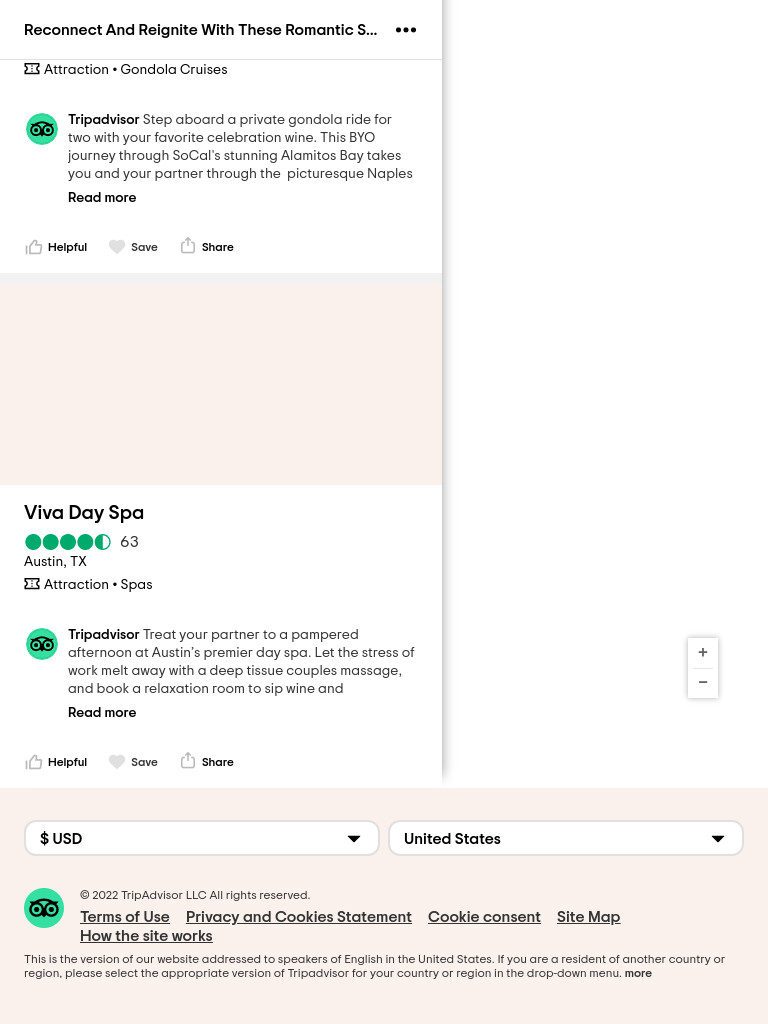This screenshot has width=768, height=1024.
Task: Save Viva Day Spa with heart icon
Action: point(133,762)
